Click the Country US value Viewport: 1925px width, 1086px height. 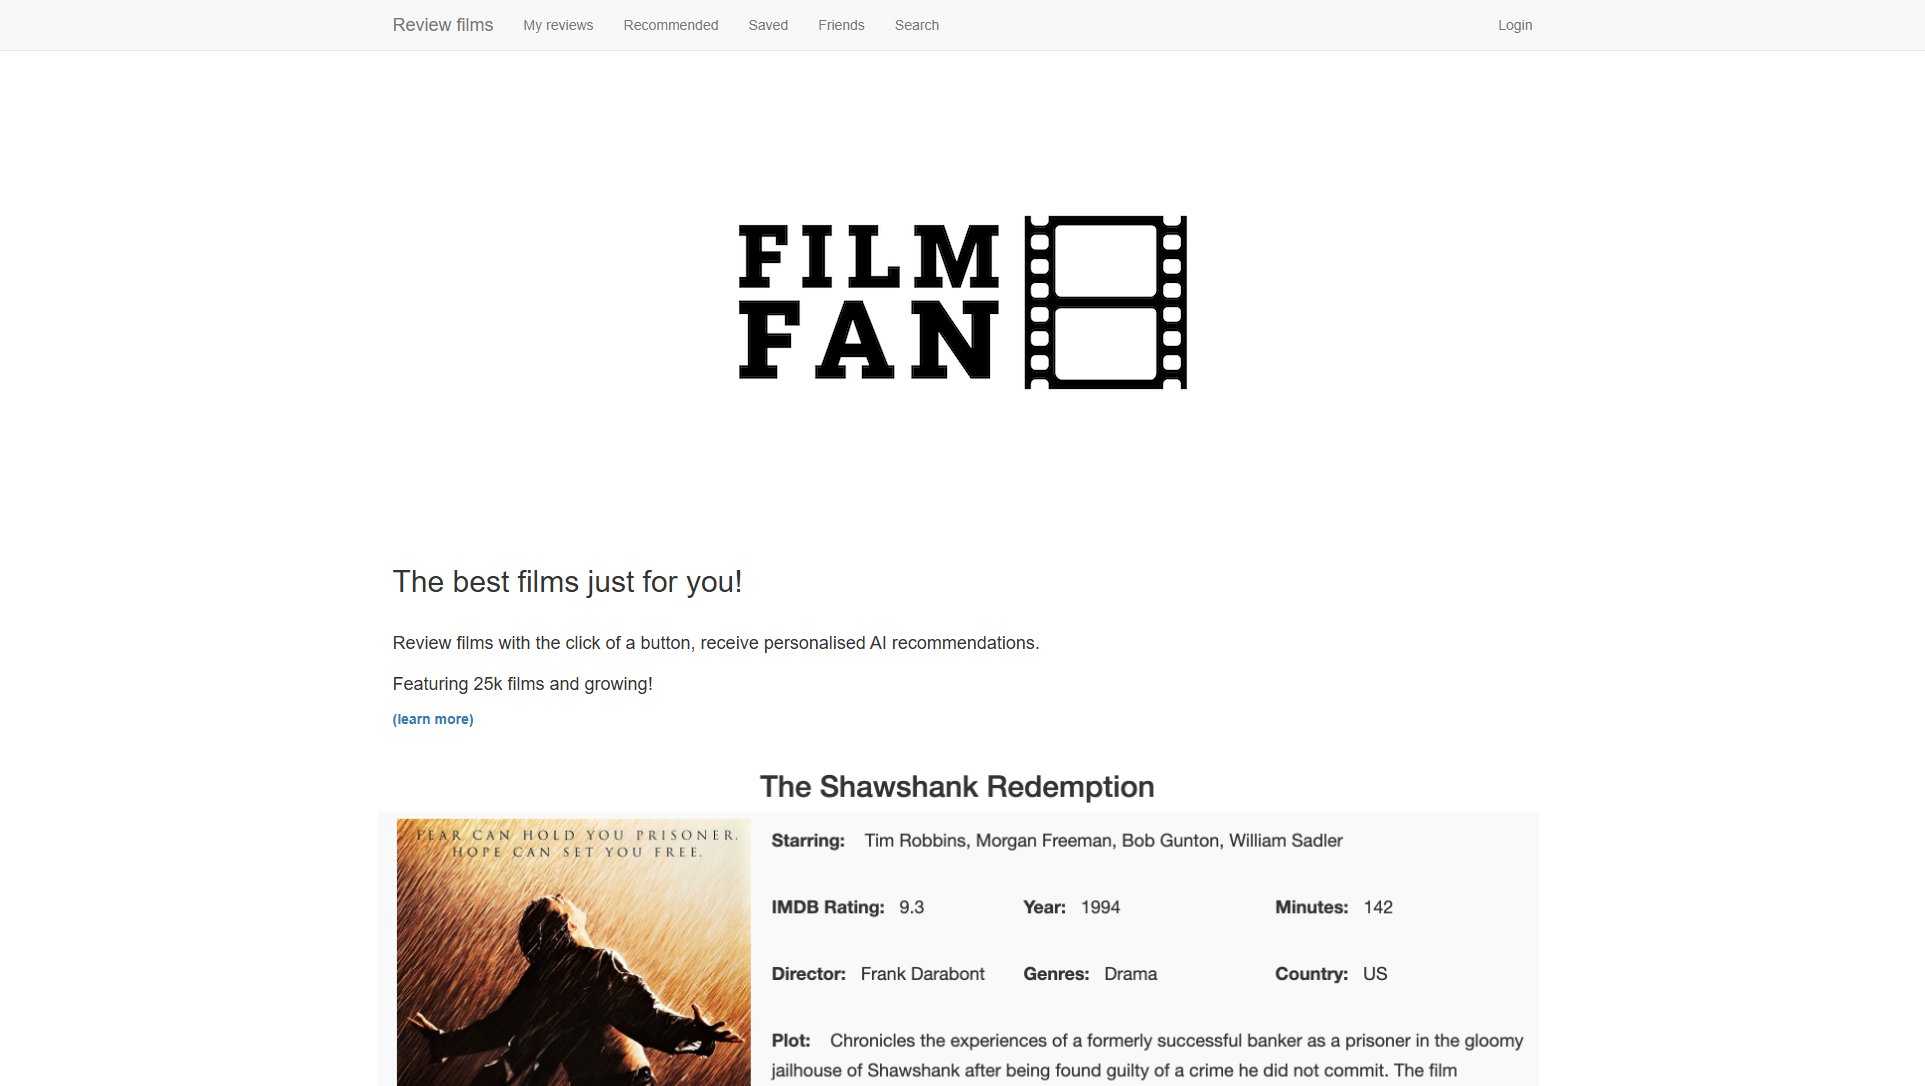pyautogui.click(x=1375, y=974)
